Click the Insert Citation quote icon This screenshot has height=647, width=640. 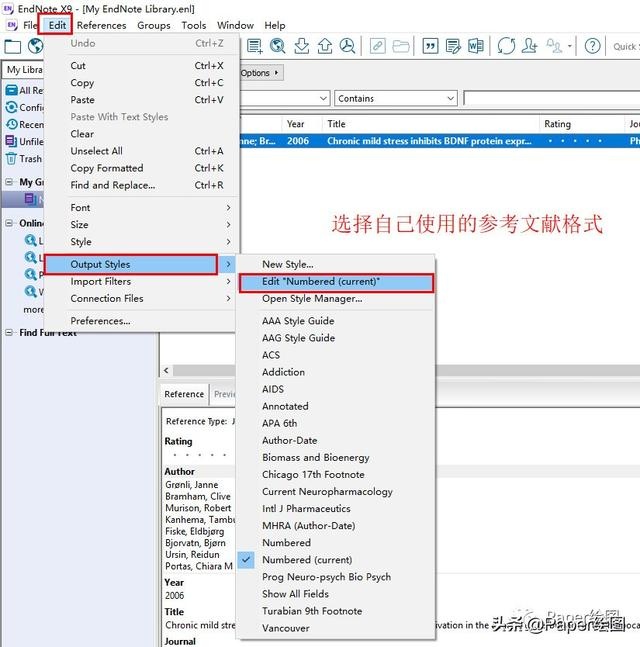pos(430,46)
